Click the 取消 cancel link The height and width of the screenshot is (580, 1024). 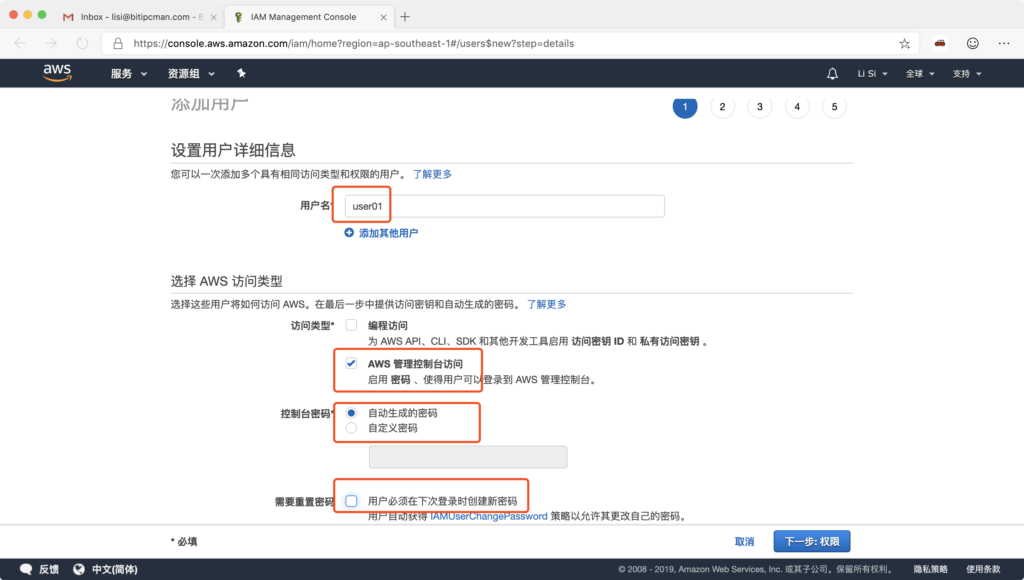[x=744, y=541]
